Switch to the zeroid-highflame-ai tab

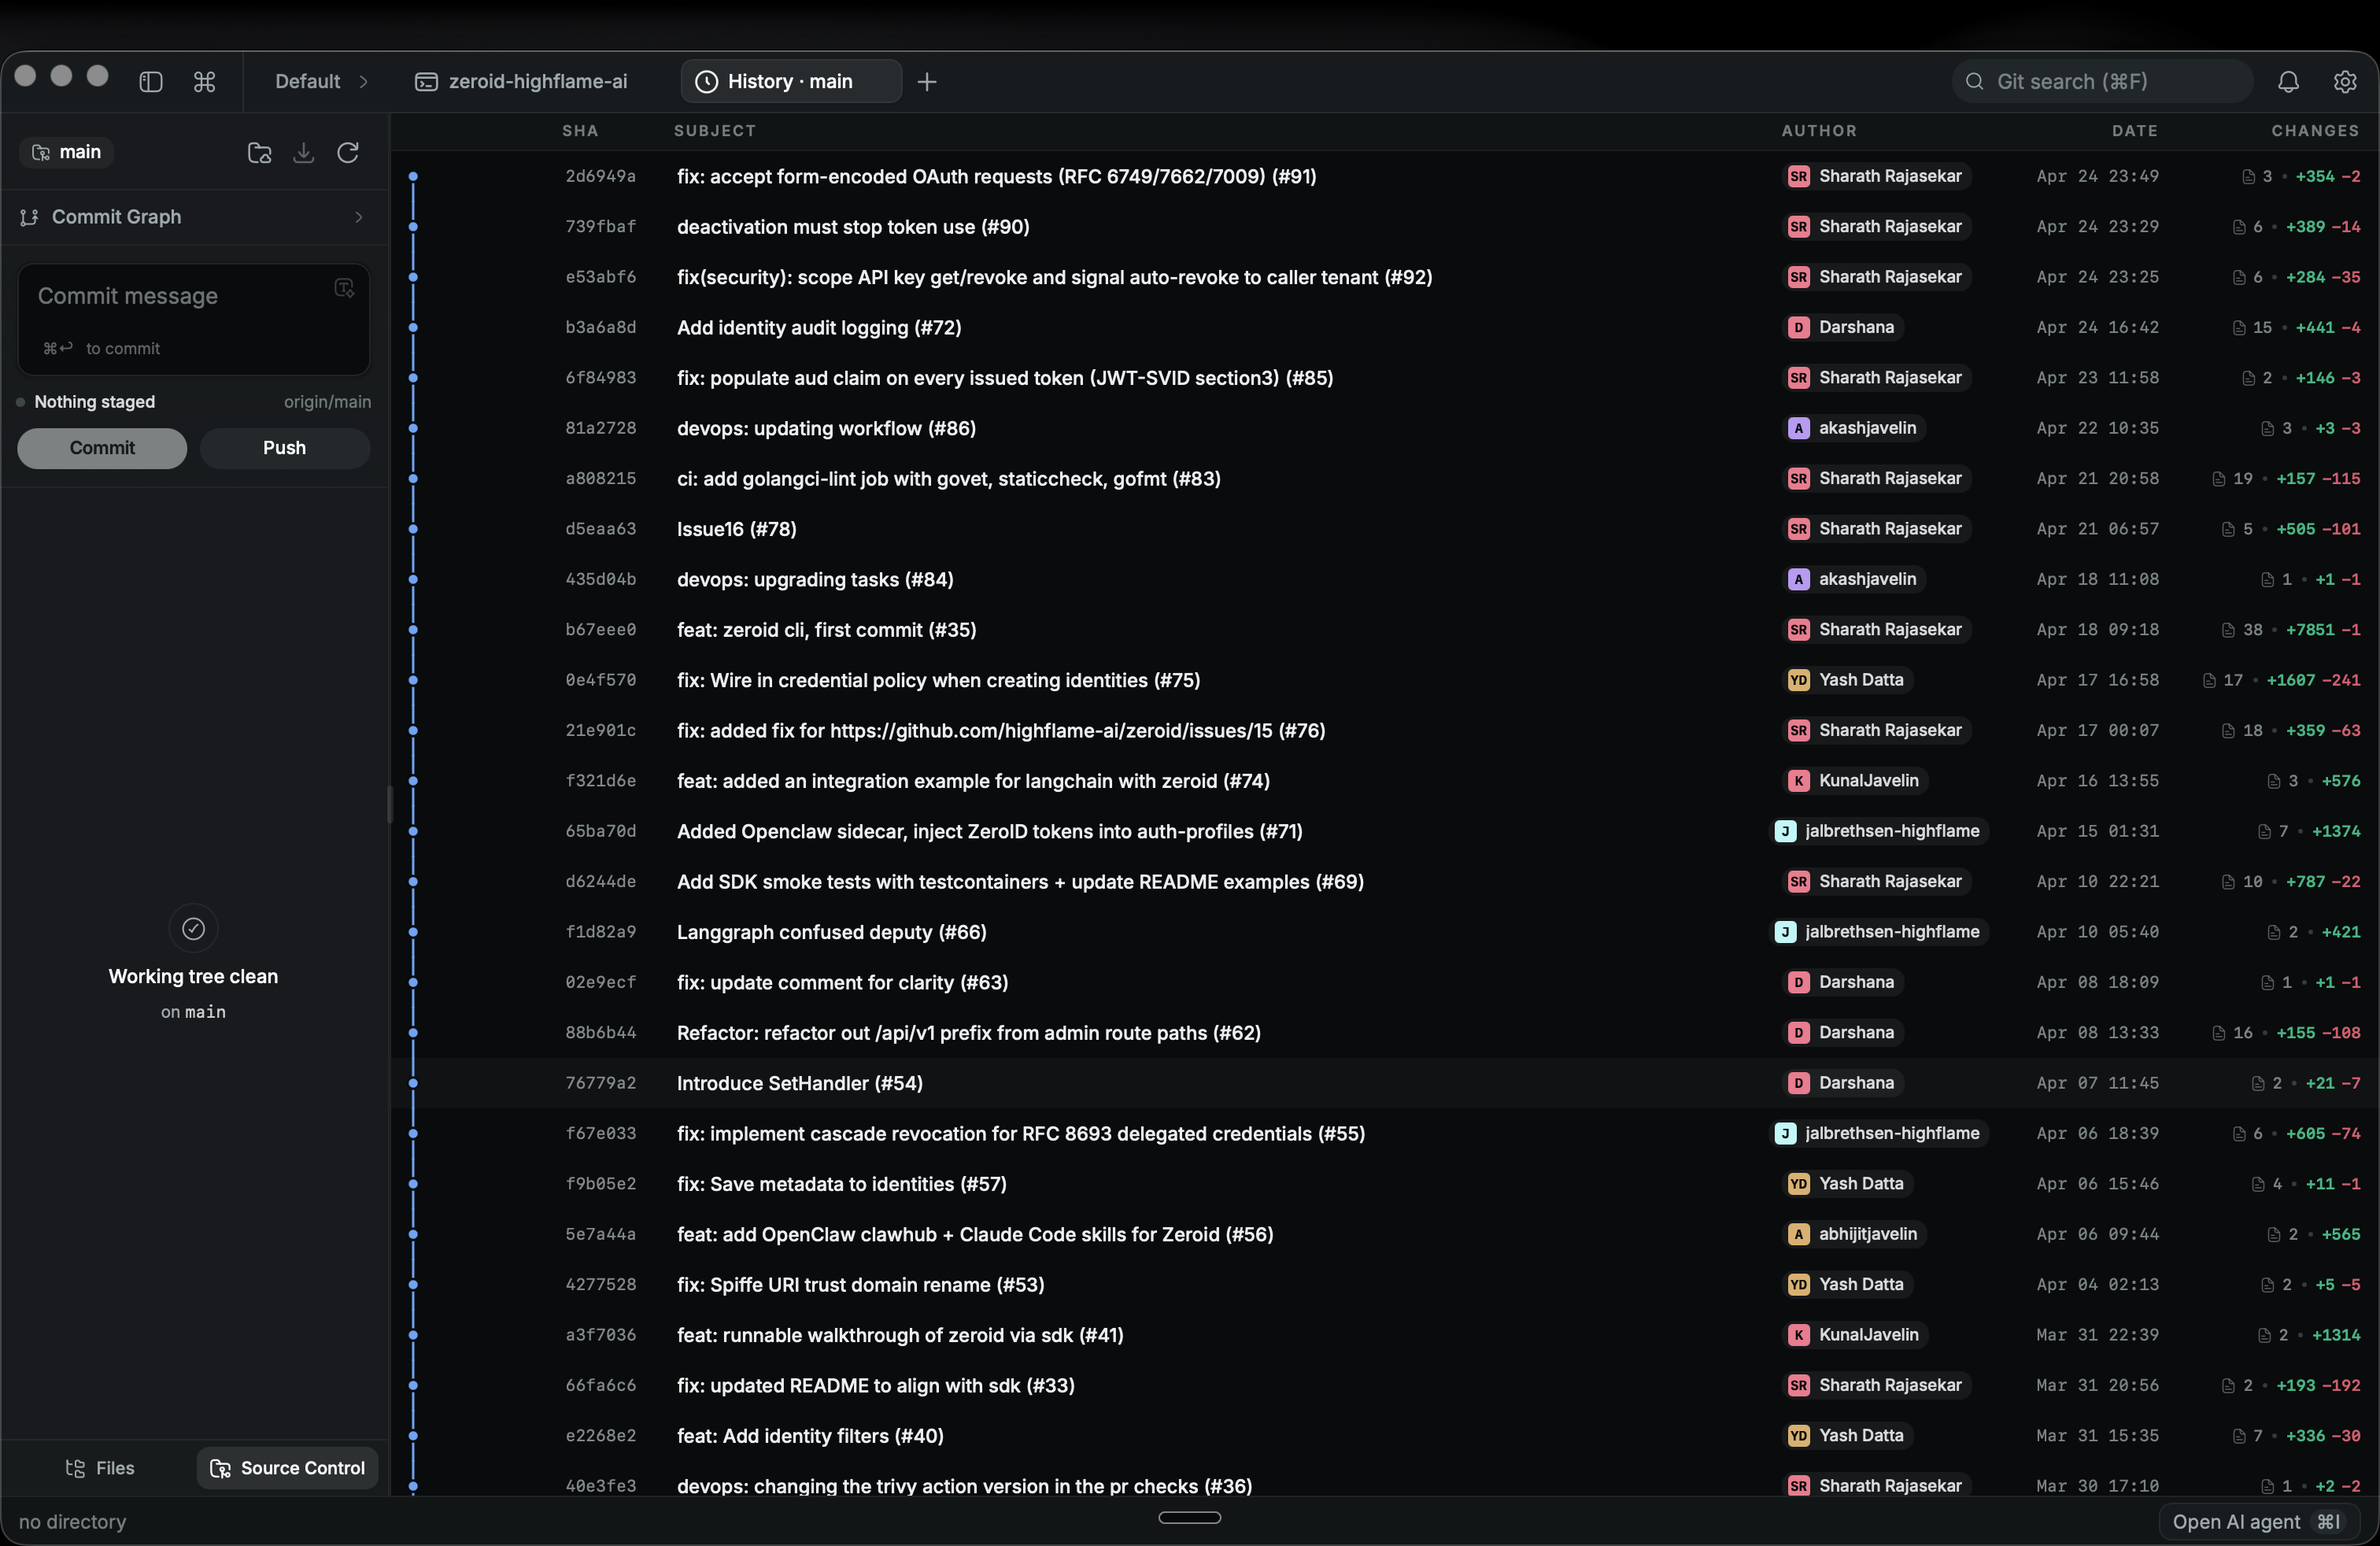522,82
